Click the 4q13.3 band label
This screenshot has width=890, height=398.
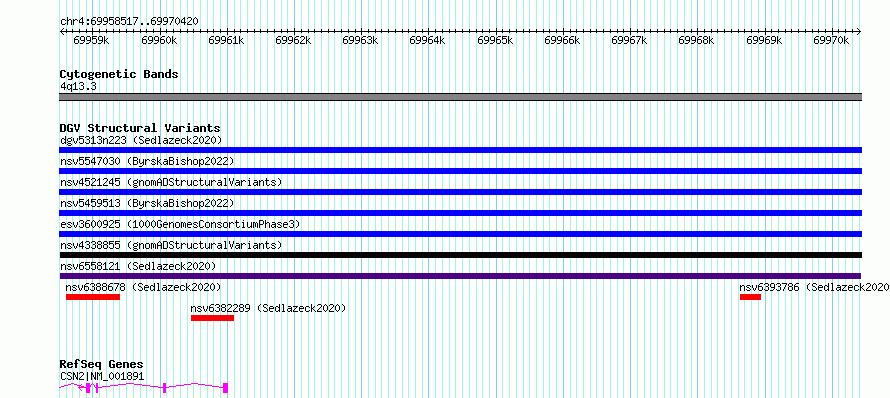click(x=78, y=86)
